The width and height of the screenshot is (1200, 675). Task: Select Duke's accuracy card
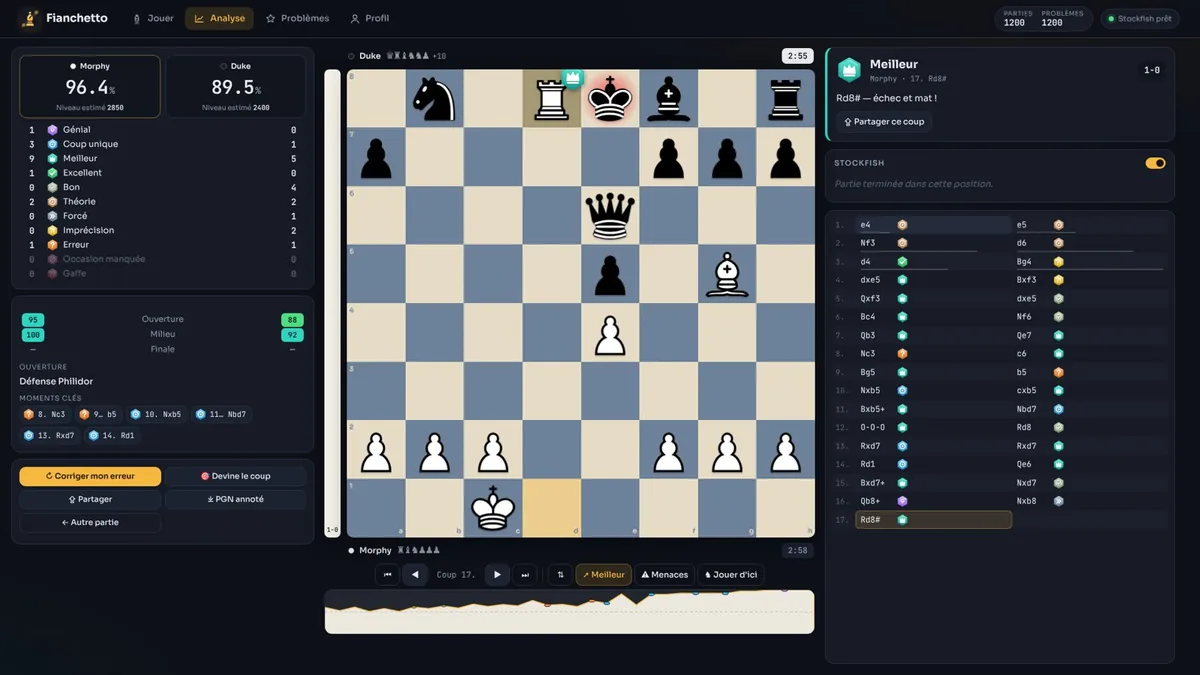(236, 86)
